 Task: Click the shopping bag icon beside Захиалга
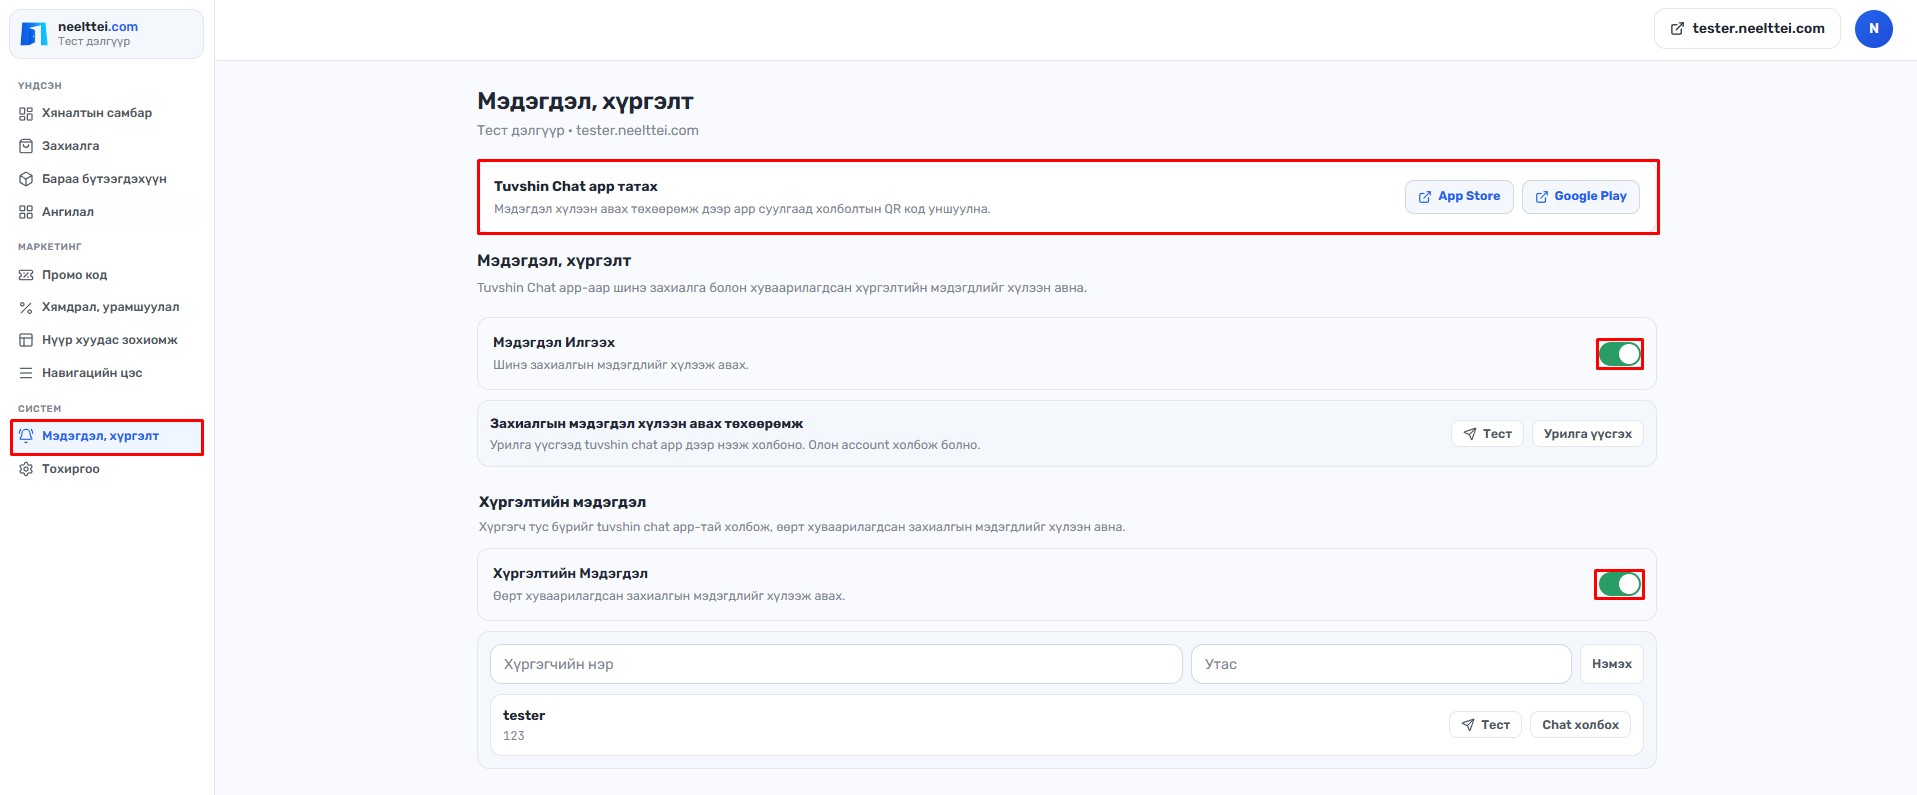pos(26,146)
